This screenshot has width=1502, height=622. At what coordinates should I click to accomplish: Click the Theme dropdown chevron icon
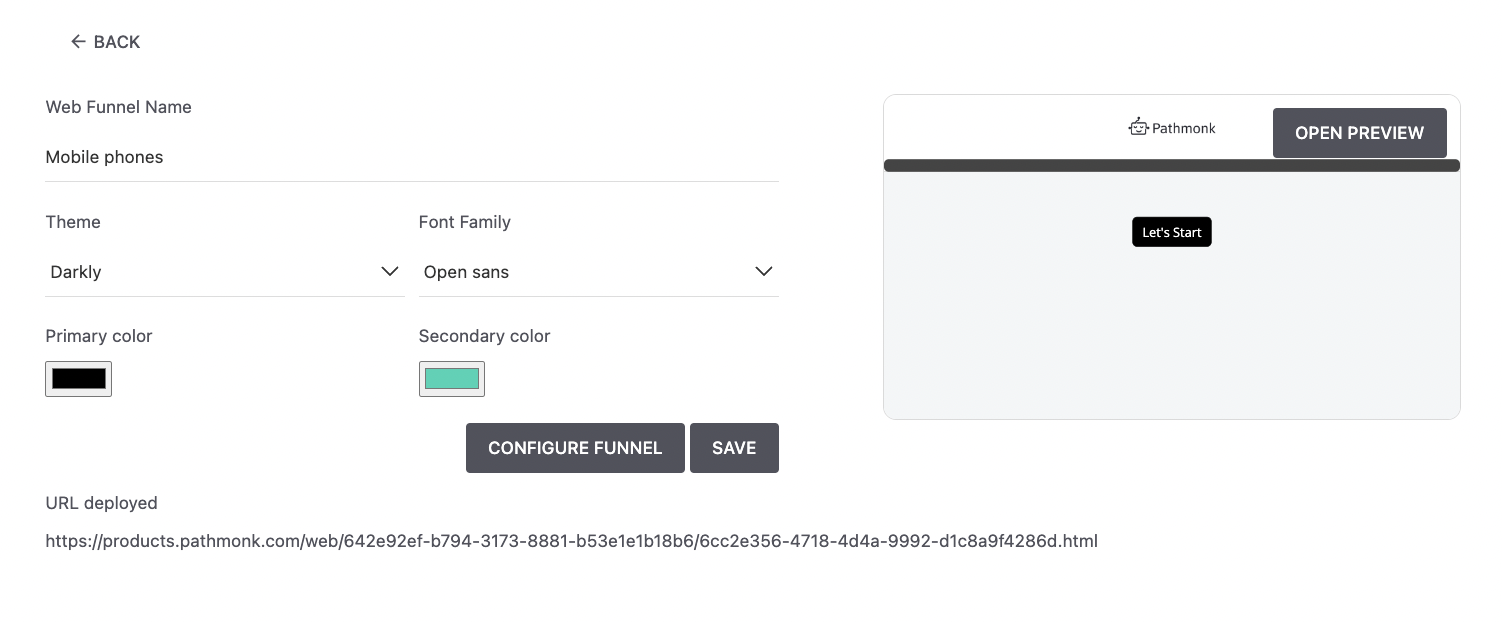click(x=390, y=271)
